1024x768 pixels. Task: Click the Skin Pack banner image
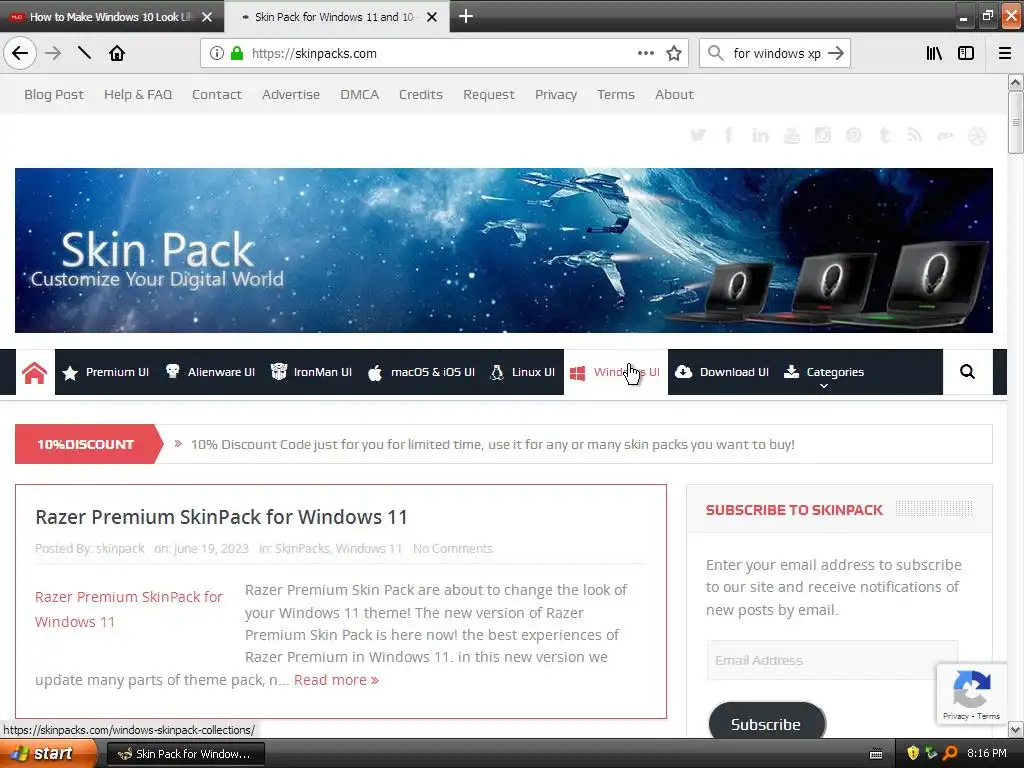click(504, 250)
